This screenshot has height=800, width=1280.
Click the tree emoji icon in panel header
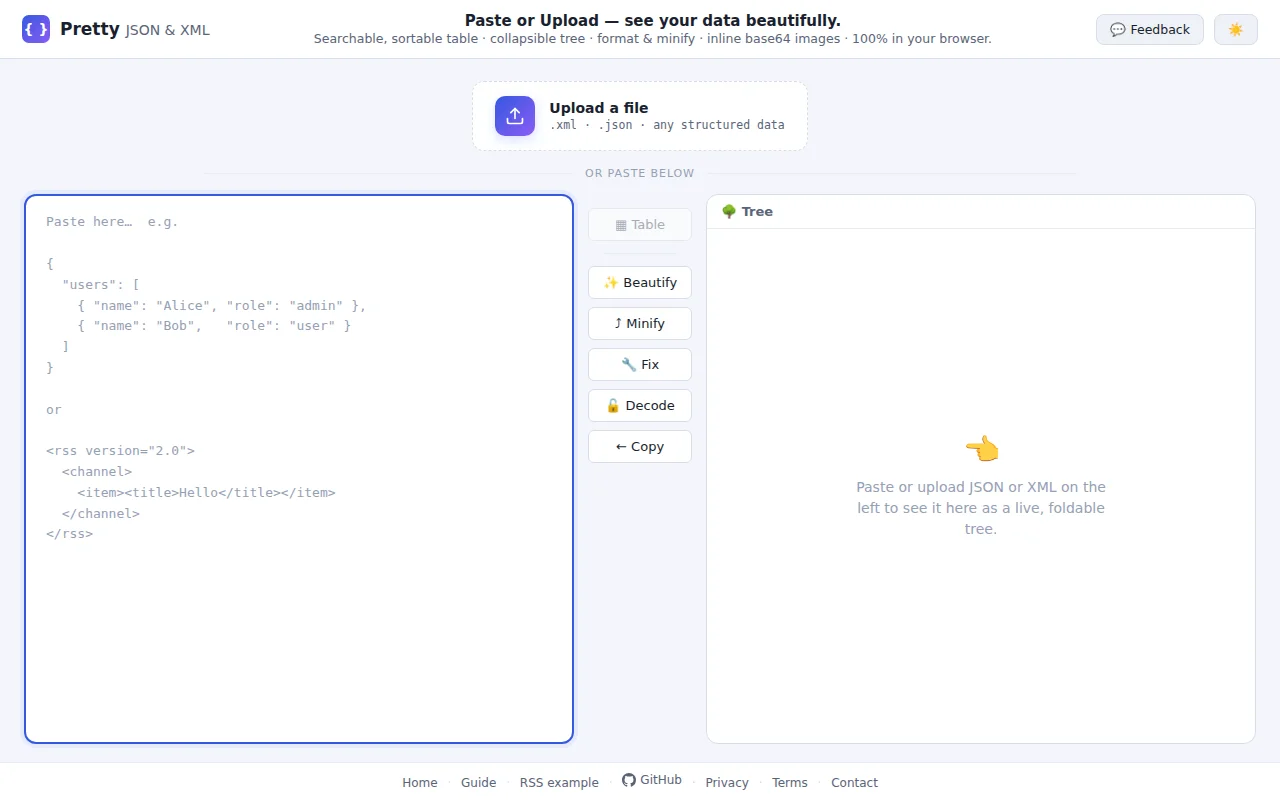pyautogui.click(x=729, y=212)
